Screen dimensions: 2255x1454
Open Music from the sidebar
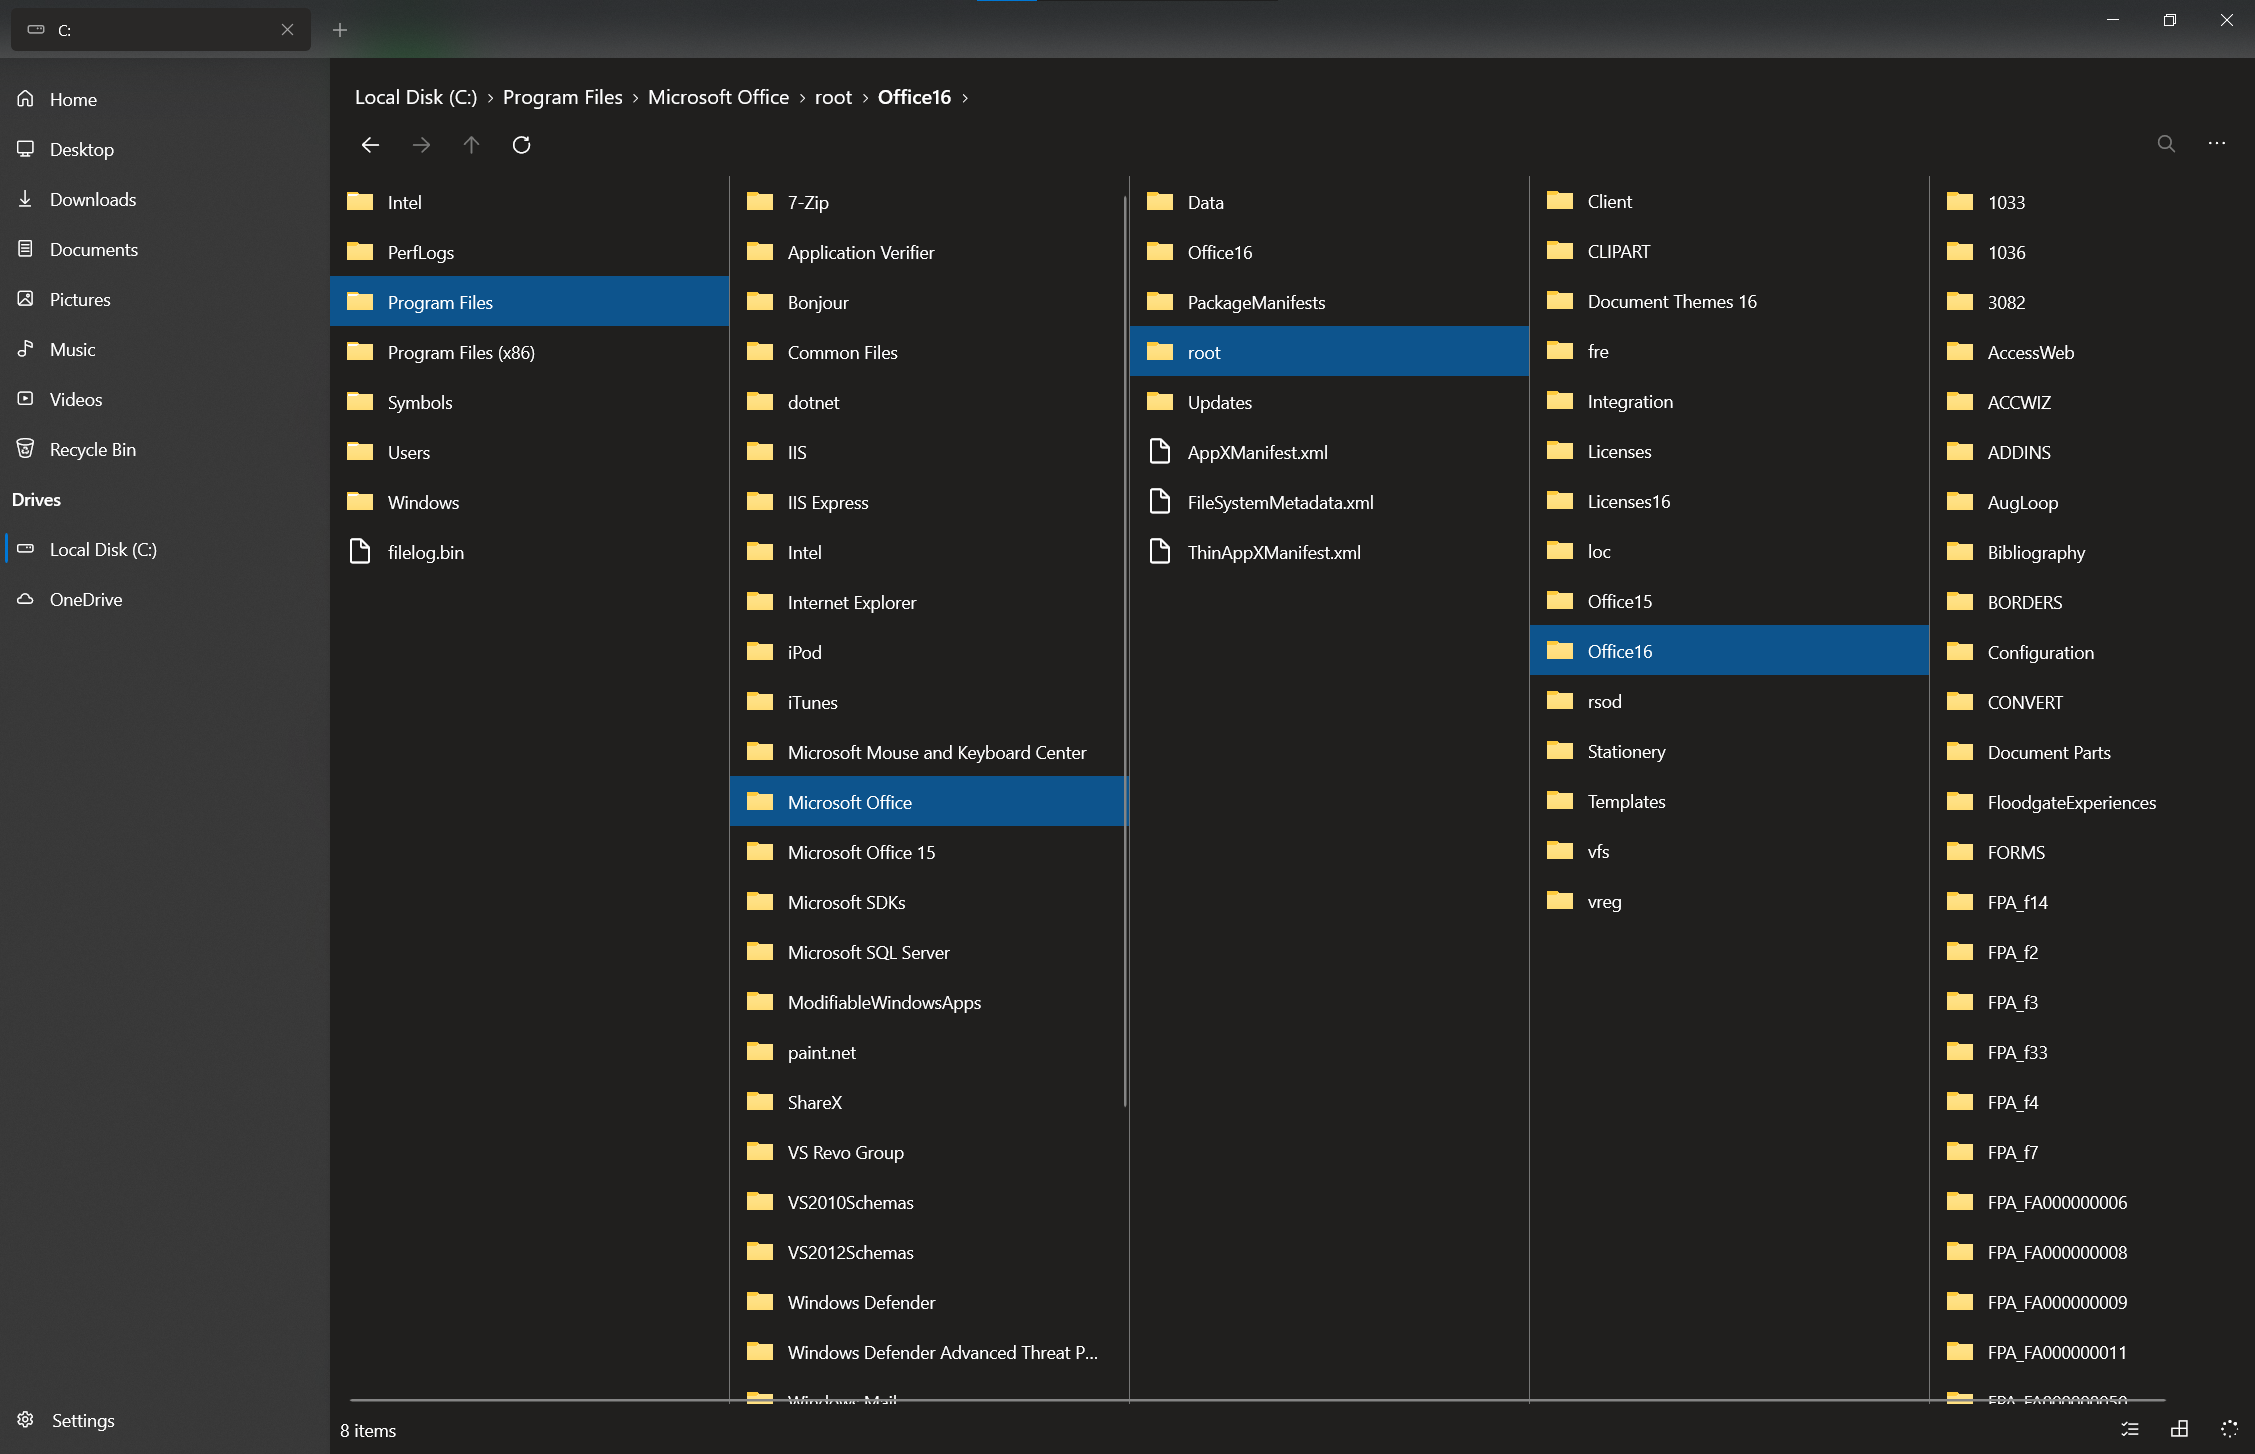point(165,349)
